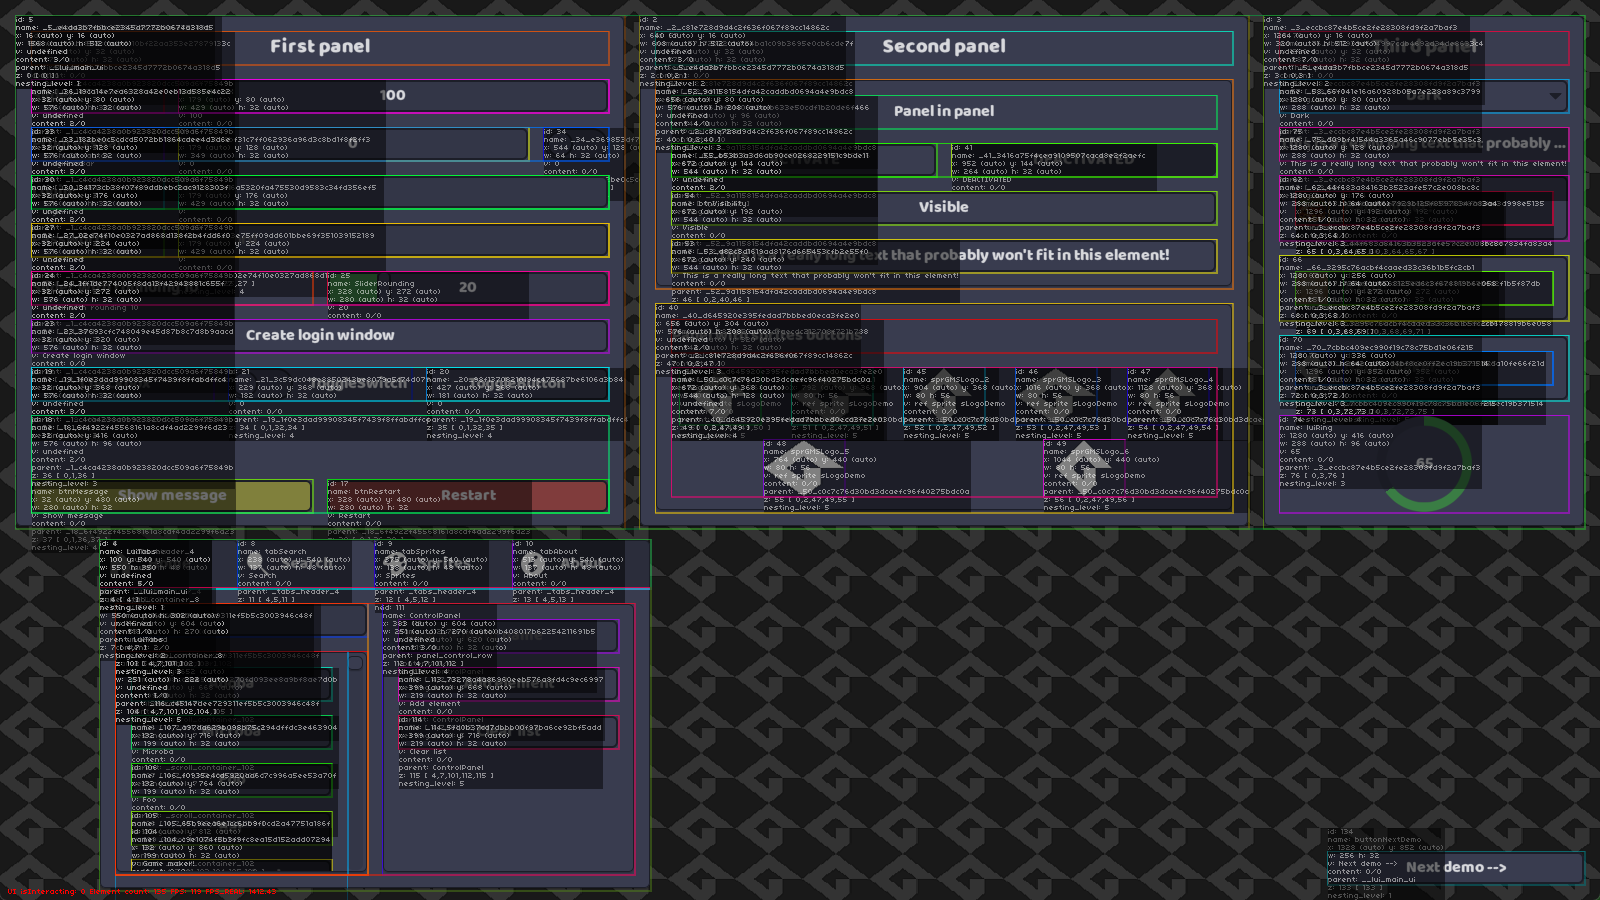Click the Rounding slider showing 20
Viewport: 1600px width, 900px height.
pos(468,288)
